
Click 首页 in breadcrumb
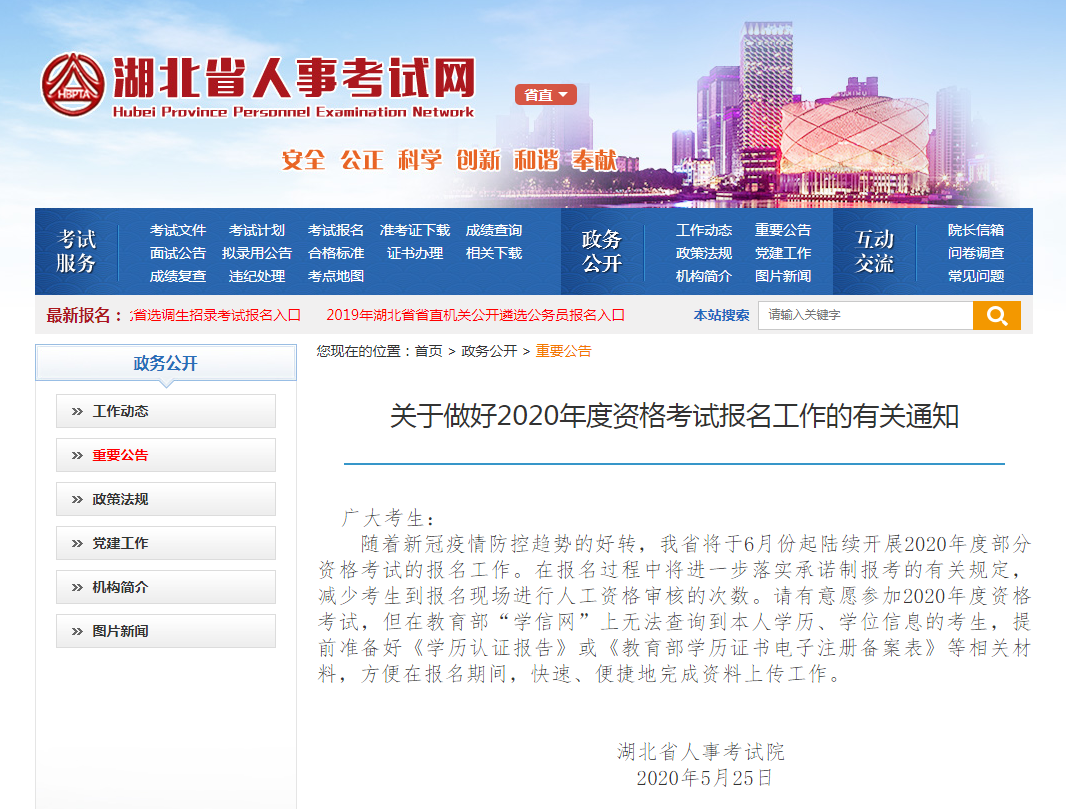pos(428,351)
